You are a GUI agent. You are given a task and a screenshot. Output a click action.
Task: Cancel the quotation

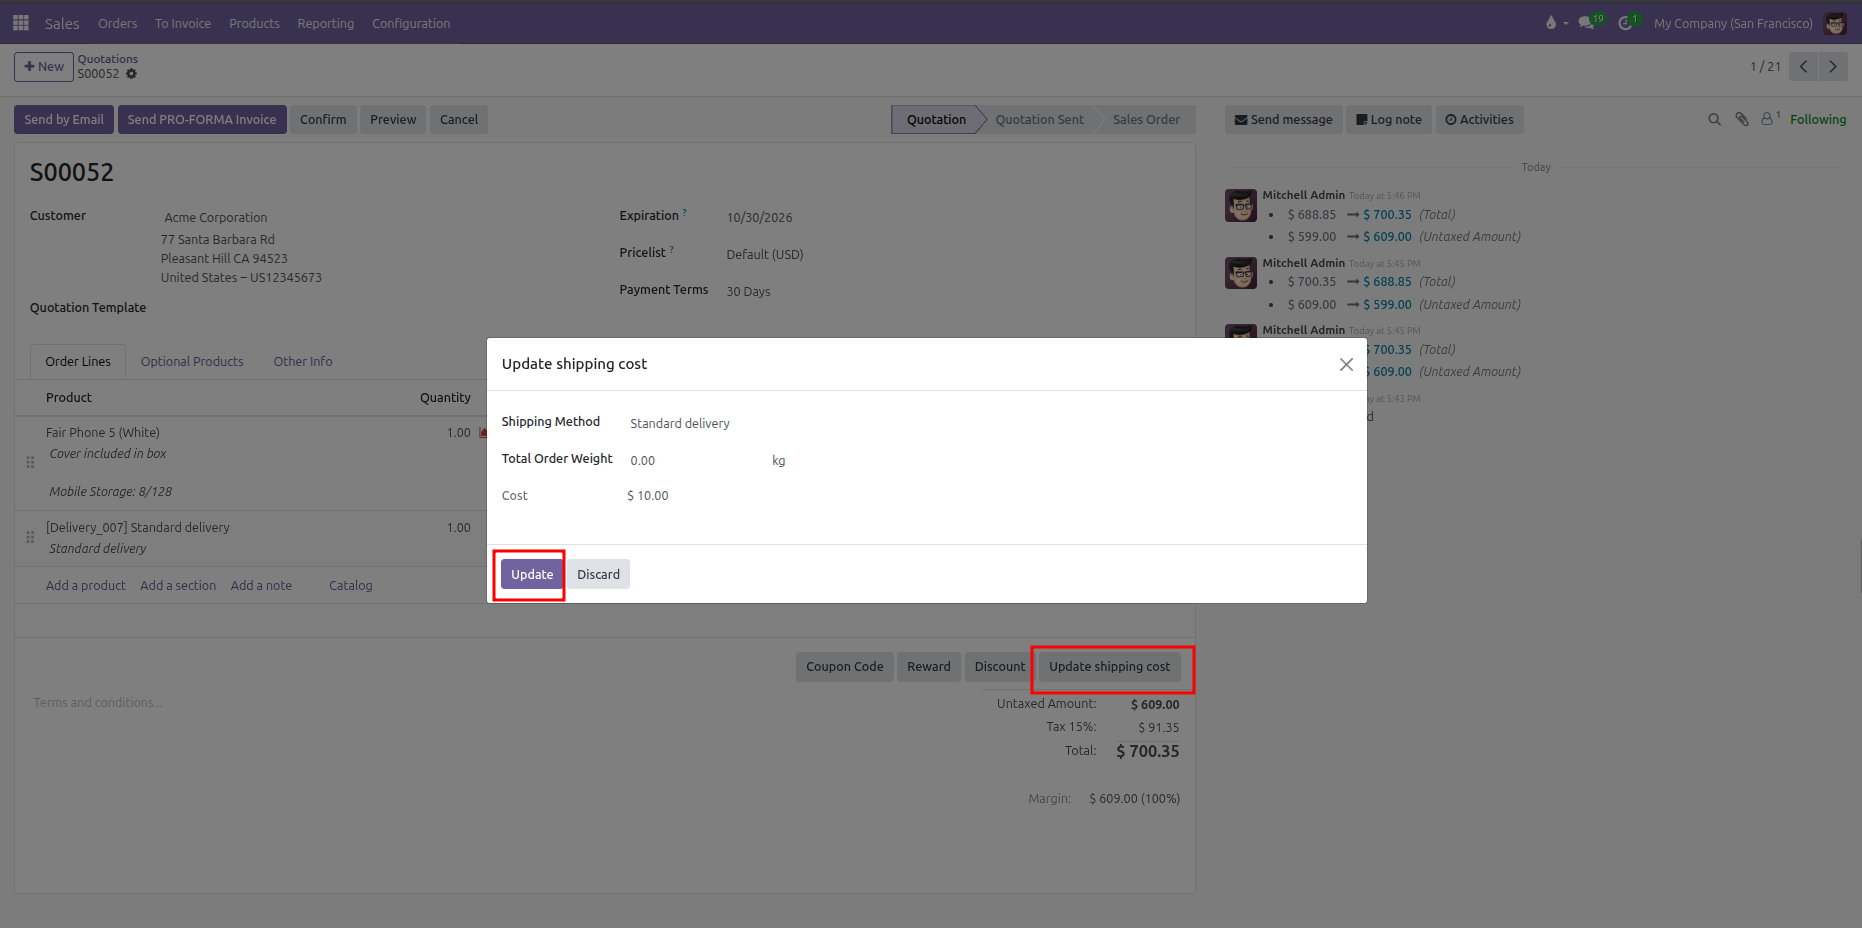[x=459, y=120]
